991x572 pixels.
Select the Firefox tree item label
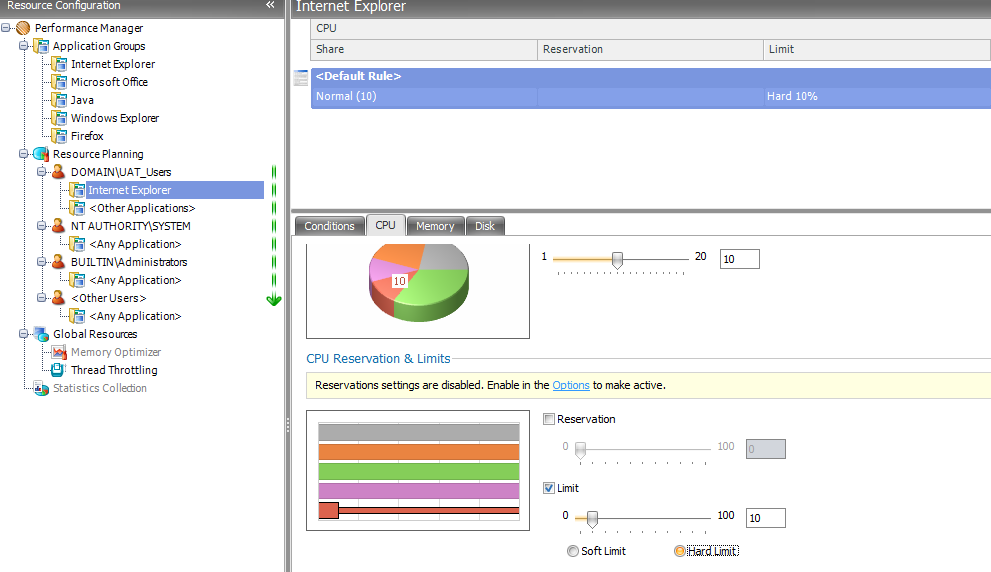click(x=87, y=136)
